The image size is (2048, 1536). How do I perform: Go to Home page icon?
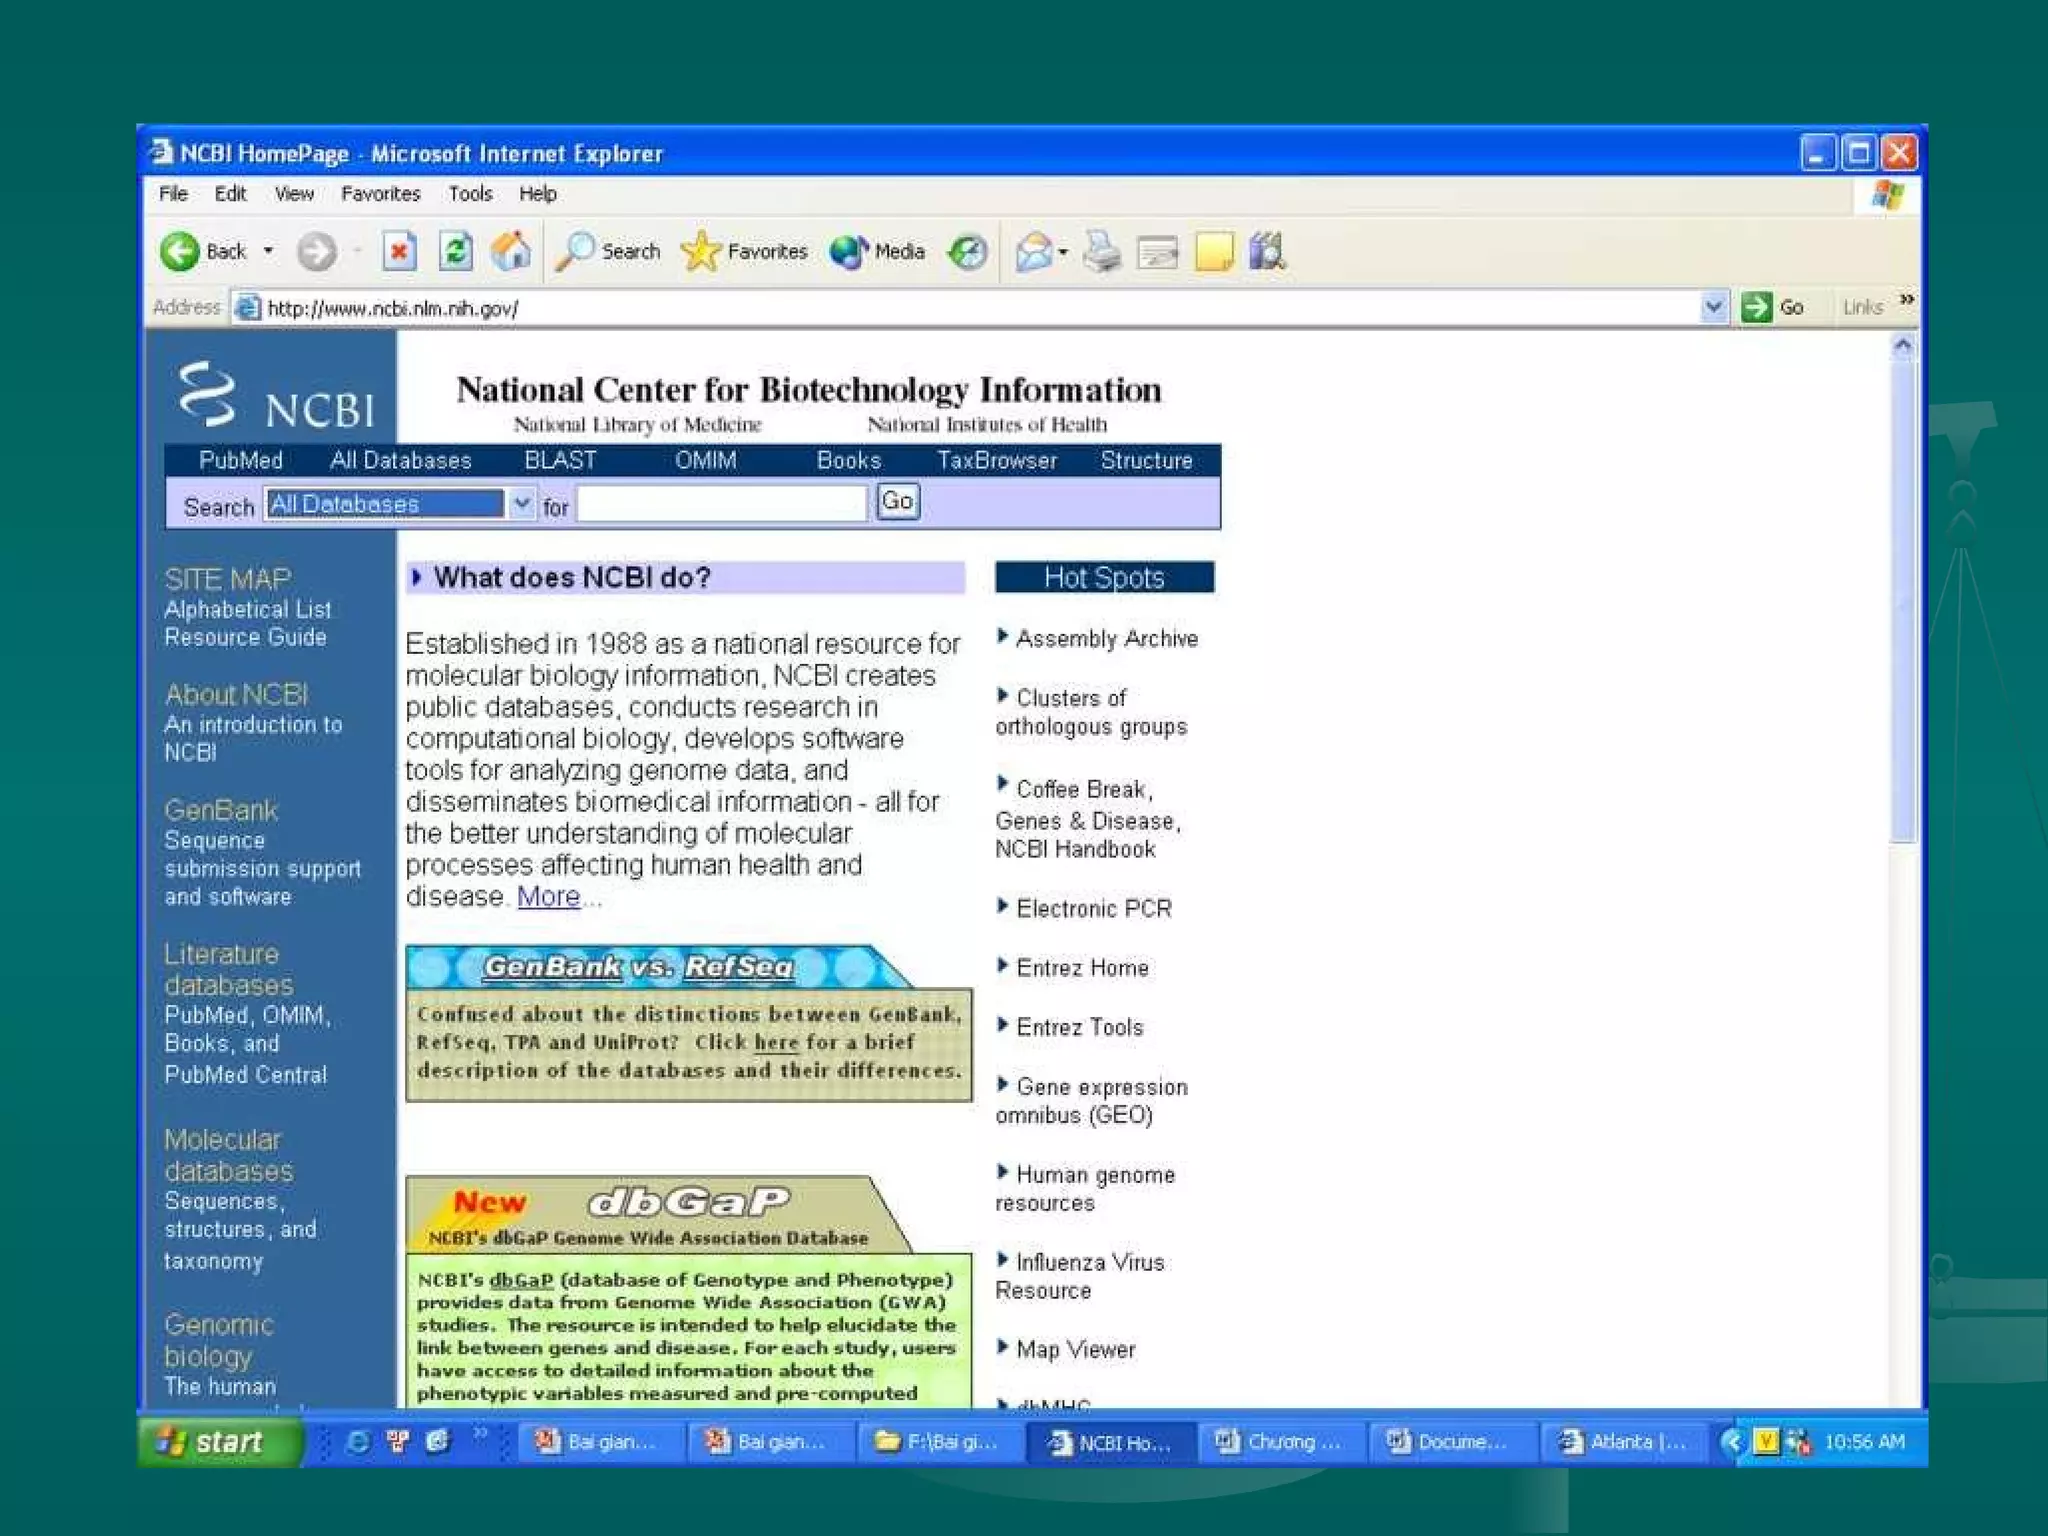(511, 251)
